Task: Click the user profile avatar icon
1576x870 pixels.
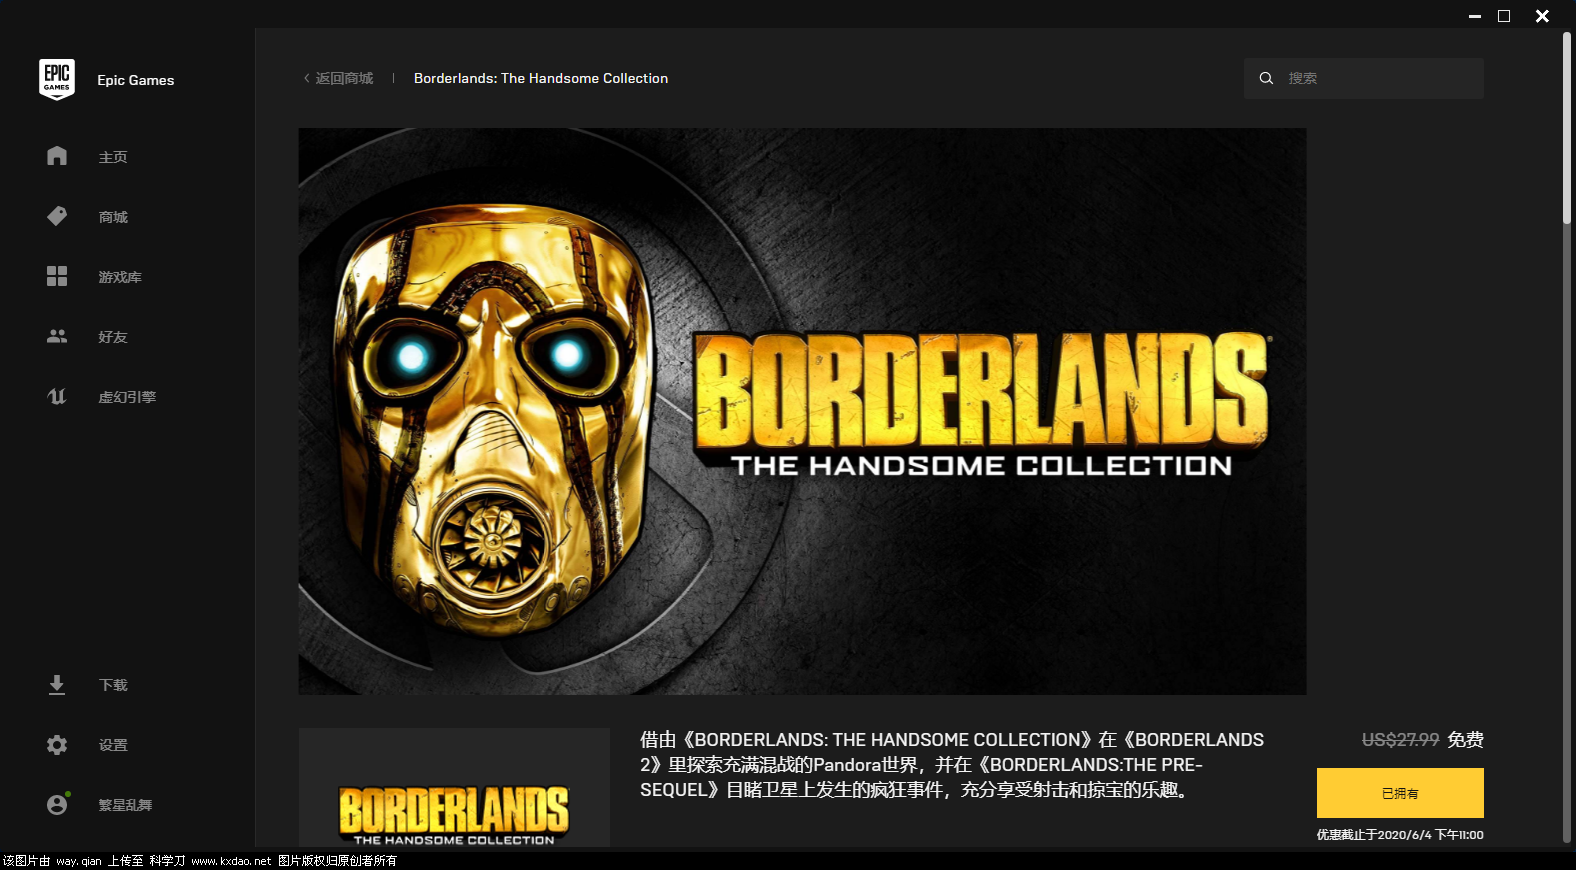Action: pyautogui.click(x=57, y=804)
